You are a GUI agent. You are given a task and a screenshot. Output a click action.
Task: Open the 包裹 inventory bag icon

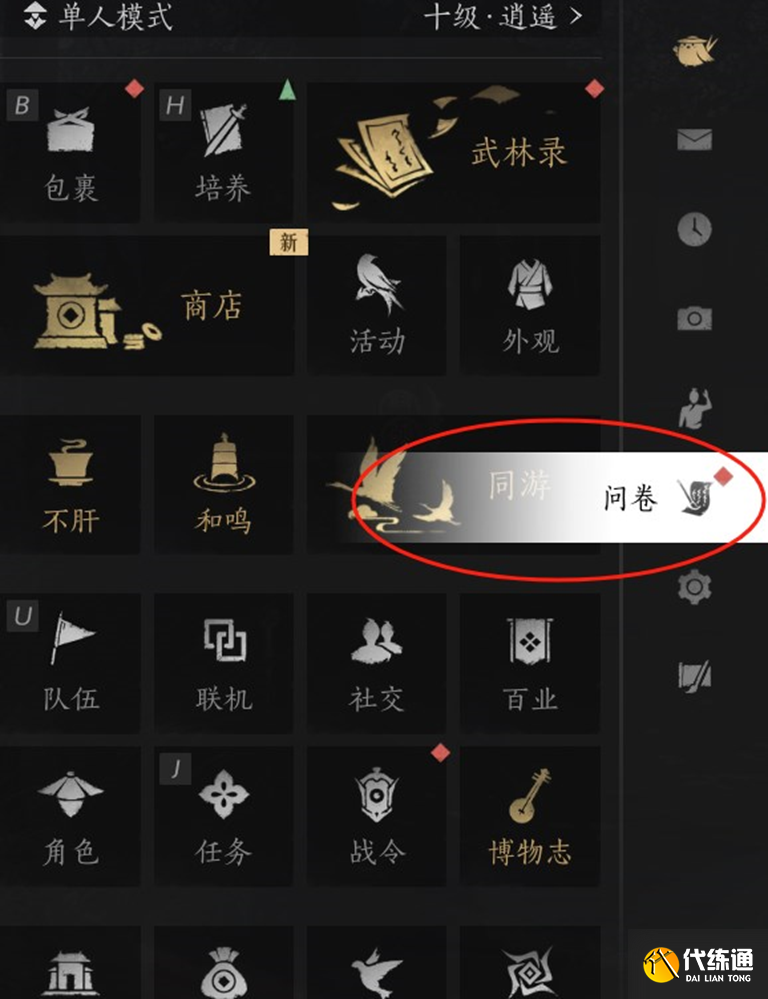[x=69, y=153]
